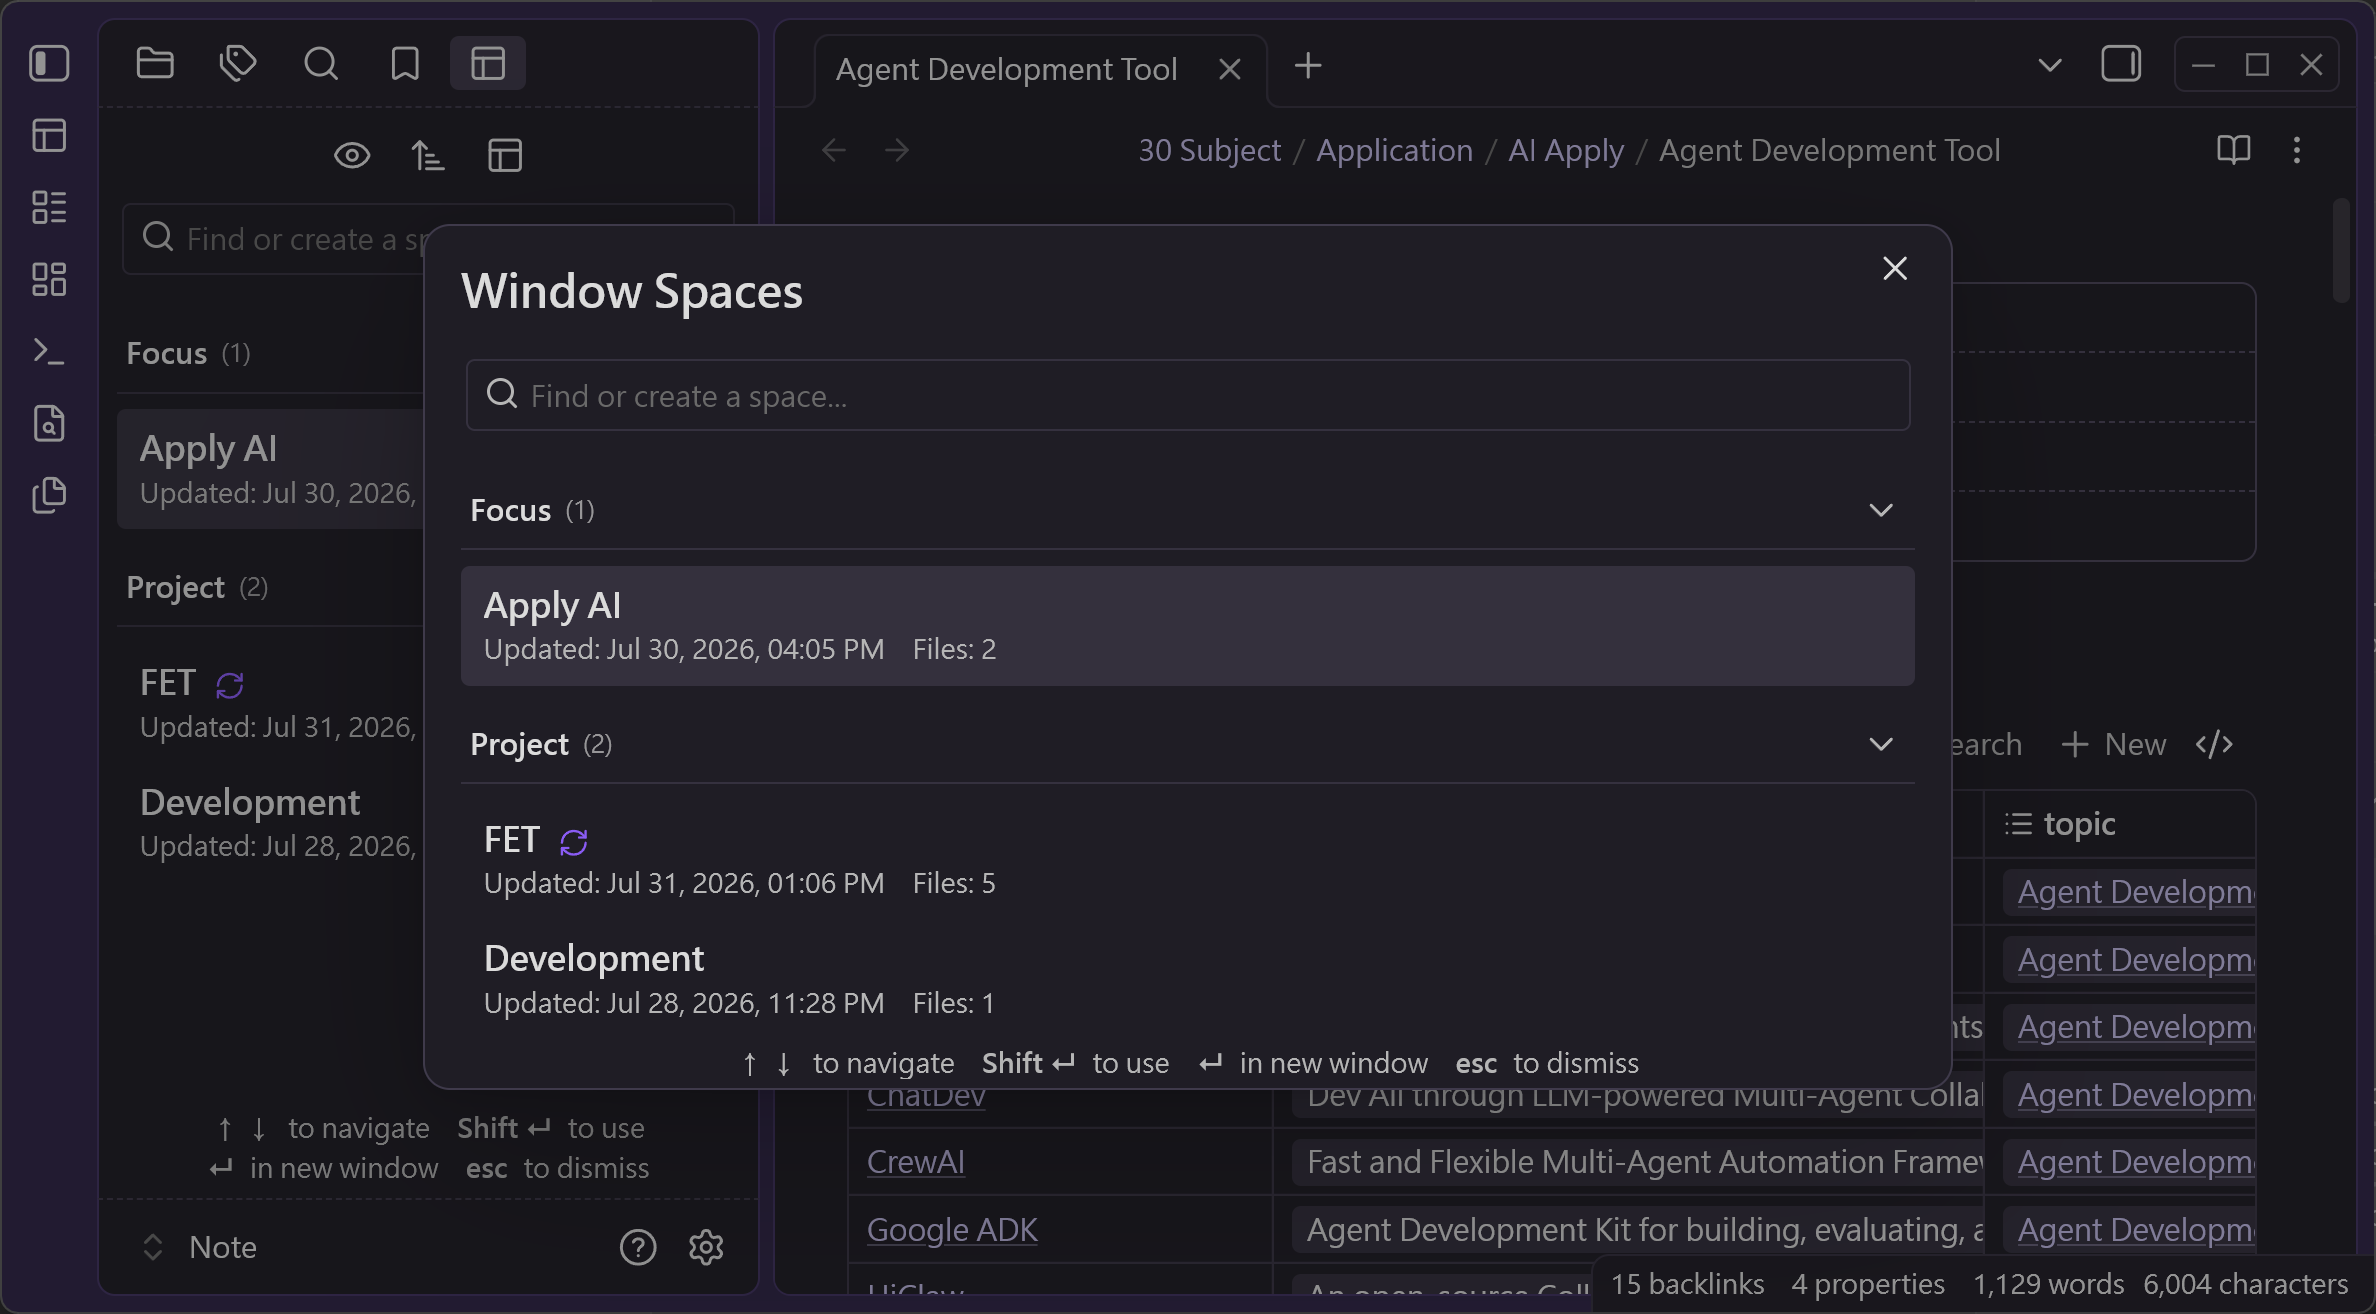This screenshot has width=2376, height=1314.
Task: Open the CrewAI link
Action: point(915,1162)
